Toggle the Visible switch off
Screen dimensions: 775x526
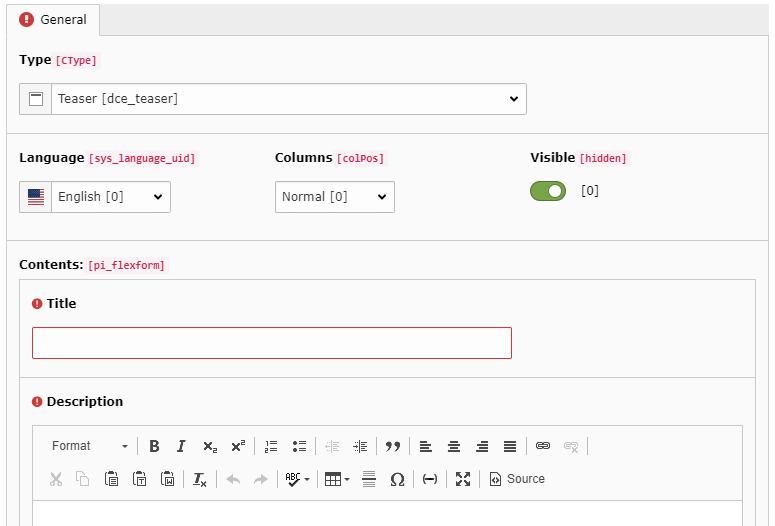pyautogui.click(x=548, y=191)
